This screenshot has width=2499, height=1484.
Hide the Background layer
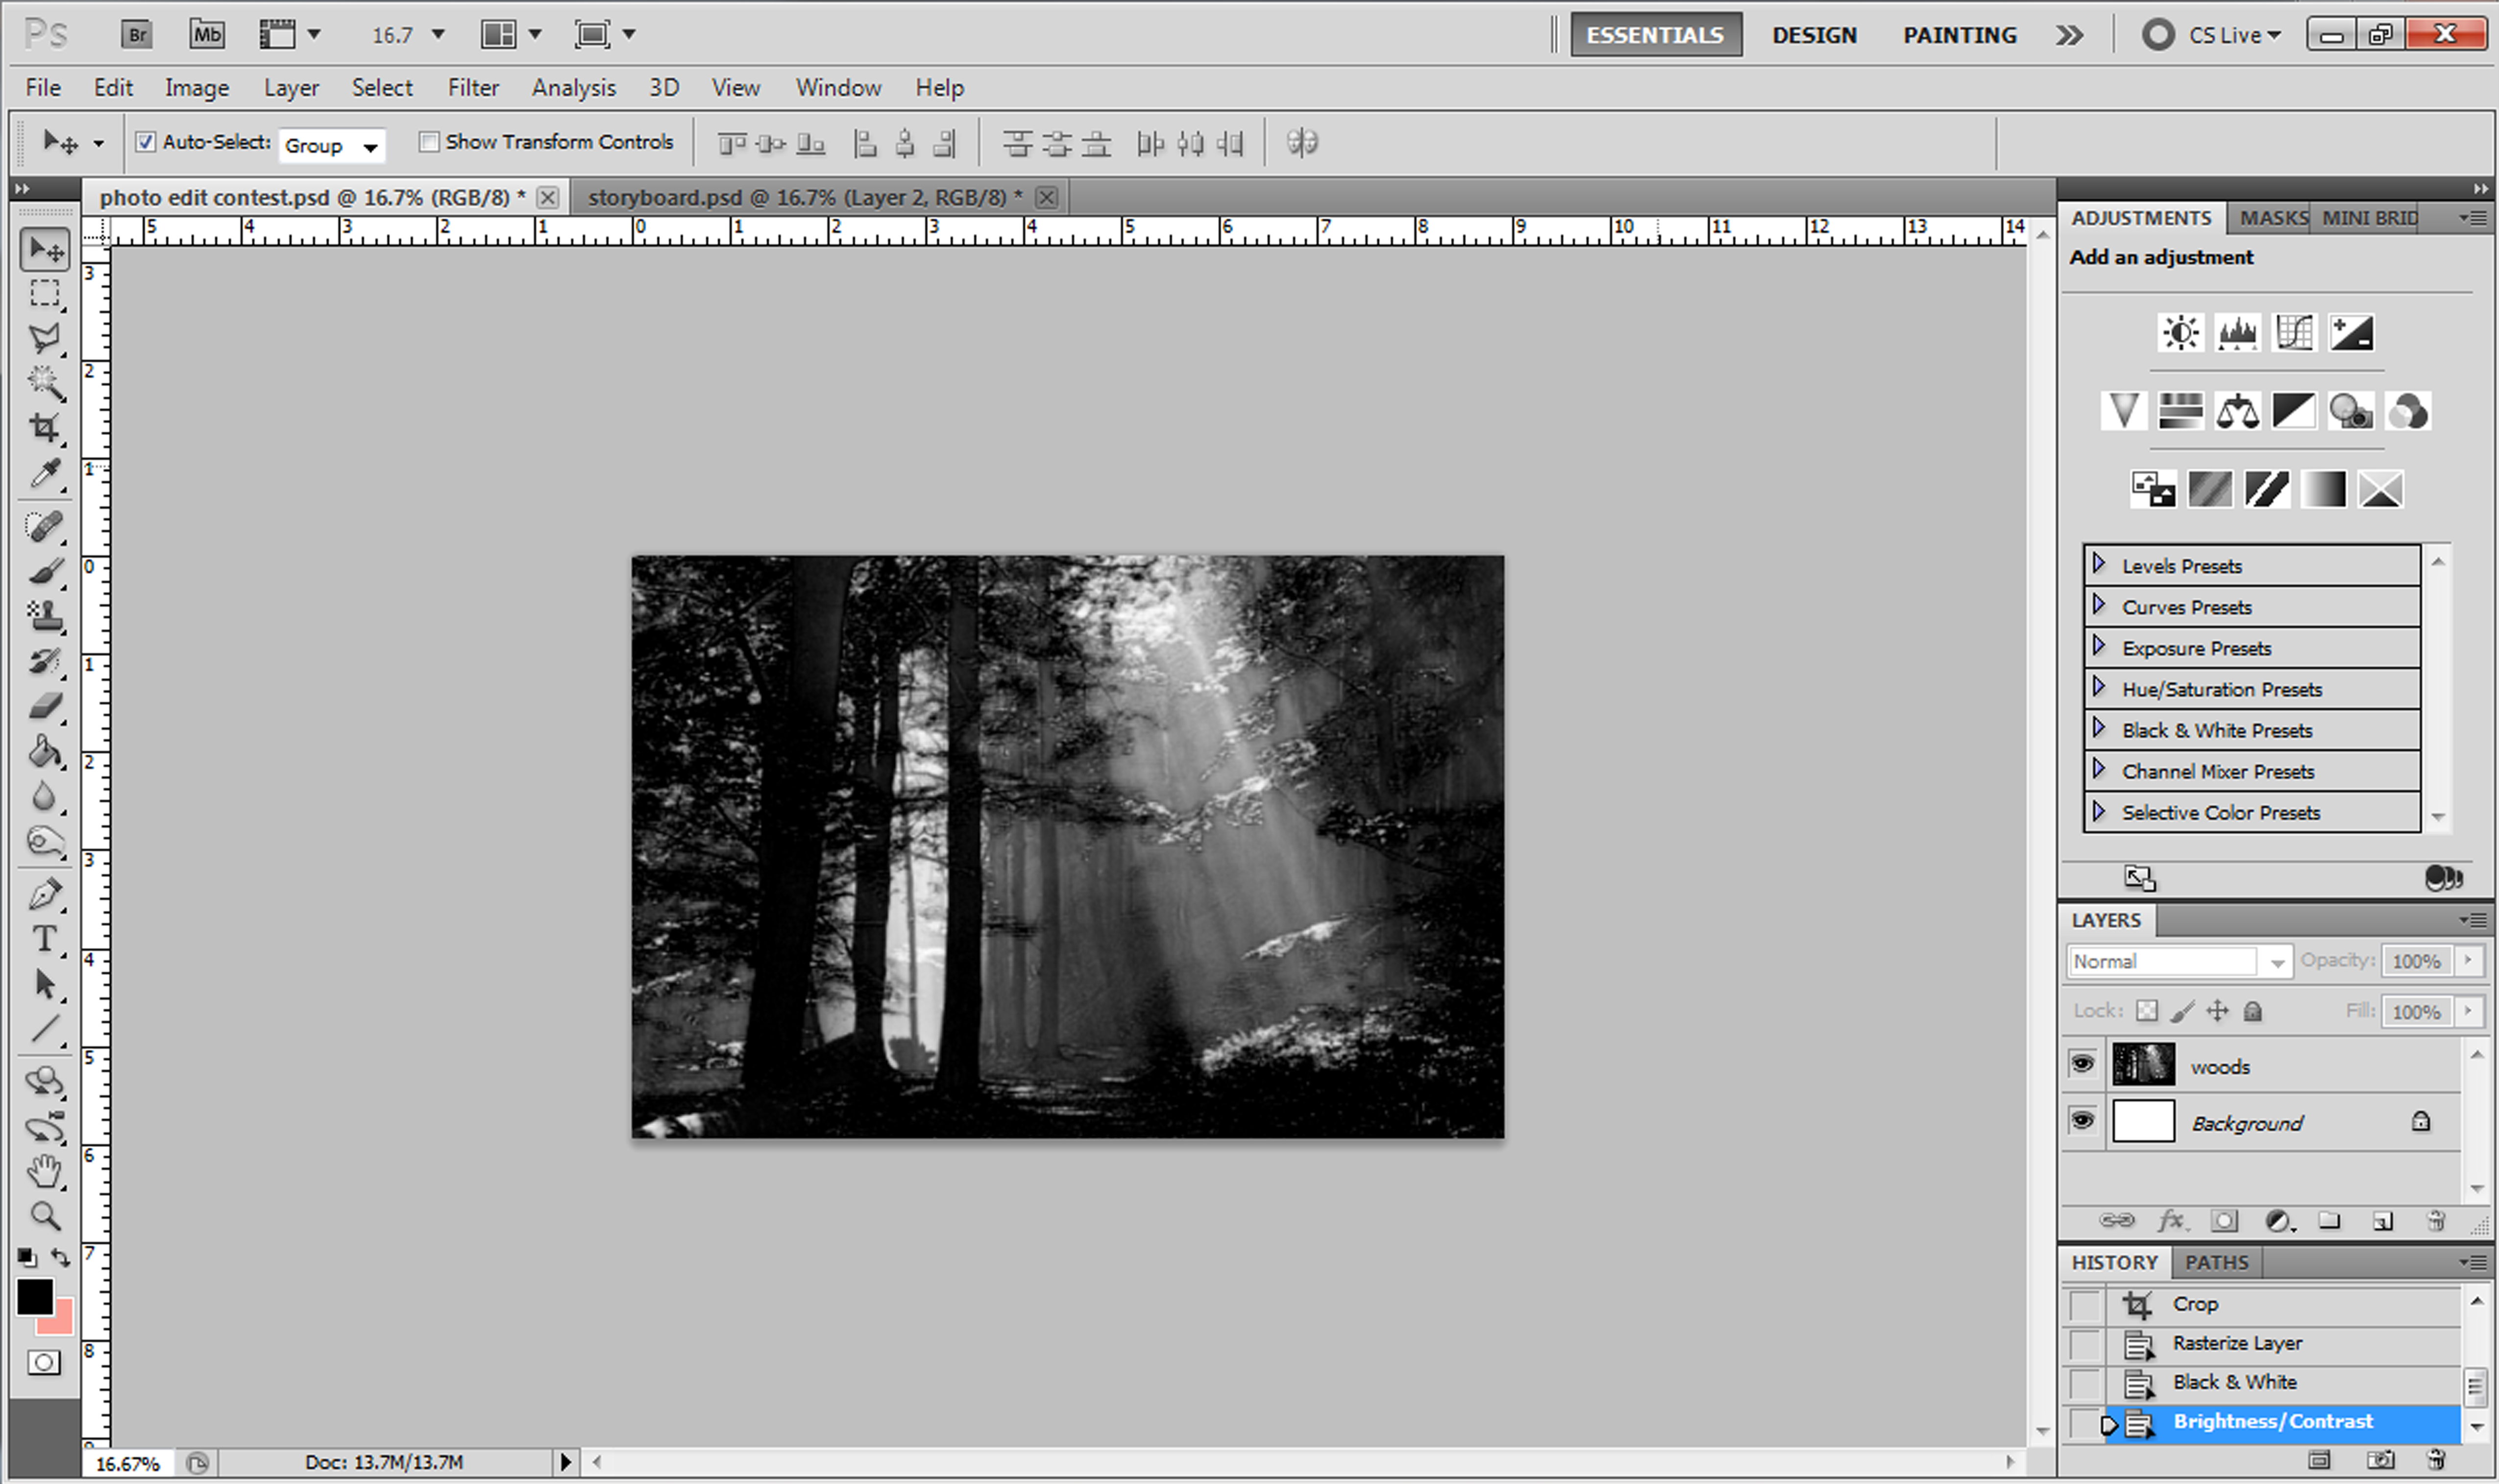[x=2083, y=1121]
